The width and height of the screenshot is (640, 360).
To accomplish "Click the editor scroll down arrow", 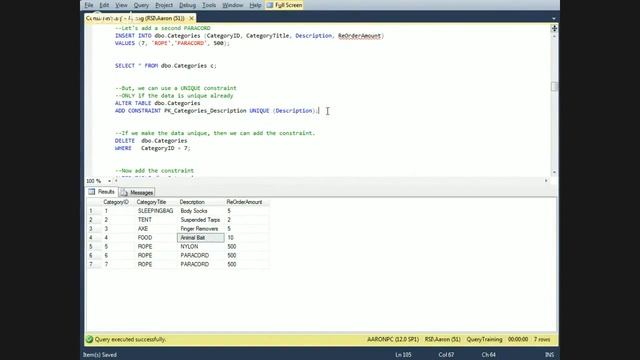I will (x=554, y=172).
